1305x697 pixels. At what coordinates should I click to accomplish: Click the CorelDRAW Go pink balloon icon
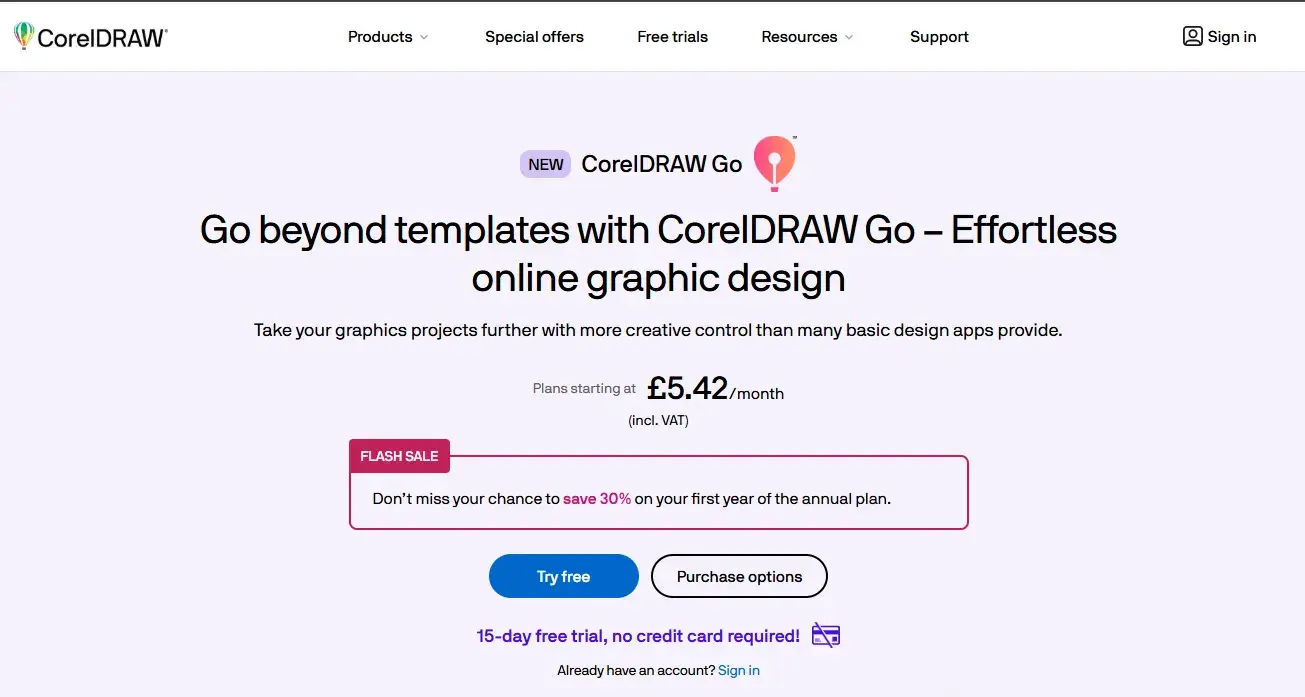click(773, 162)
